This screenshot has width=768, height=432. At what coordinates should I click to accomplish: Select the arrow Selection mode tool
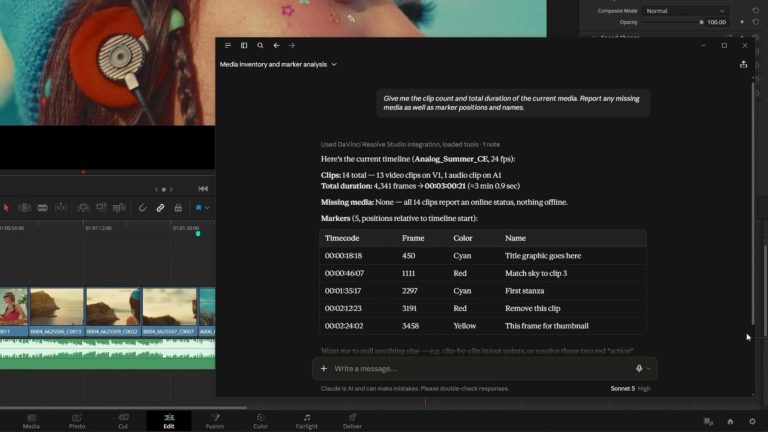6,208
